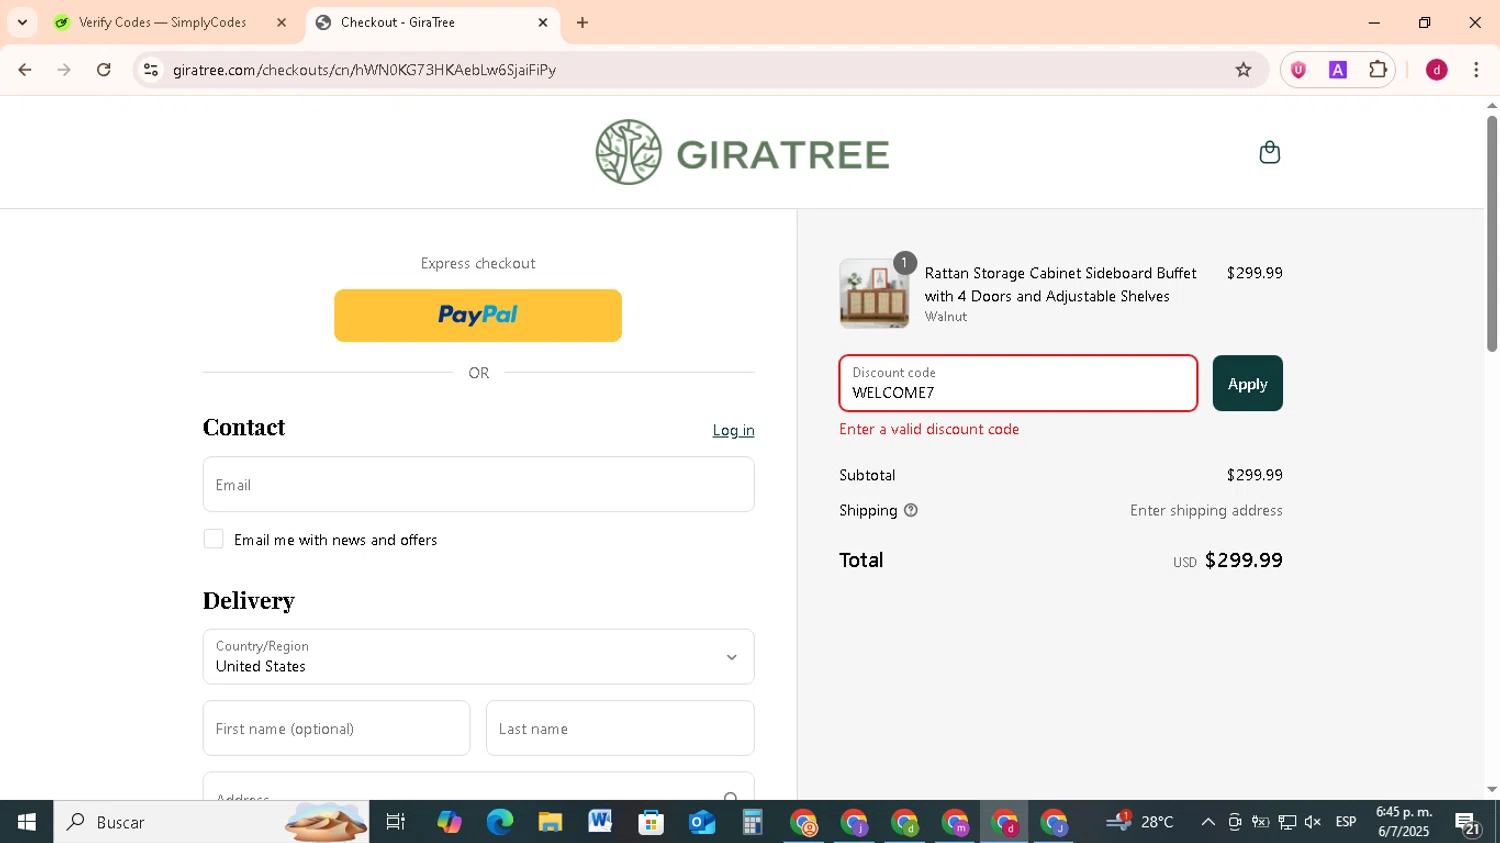Click the taskbar clock showing 6:45 p. m.

point(1404,822)
